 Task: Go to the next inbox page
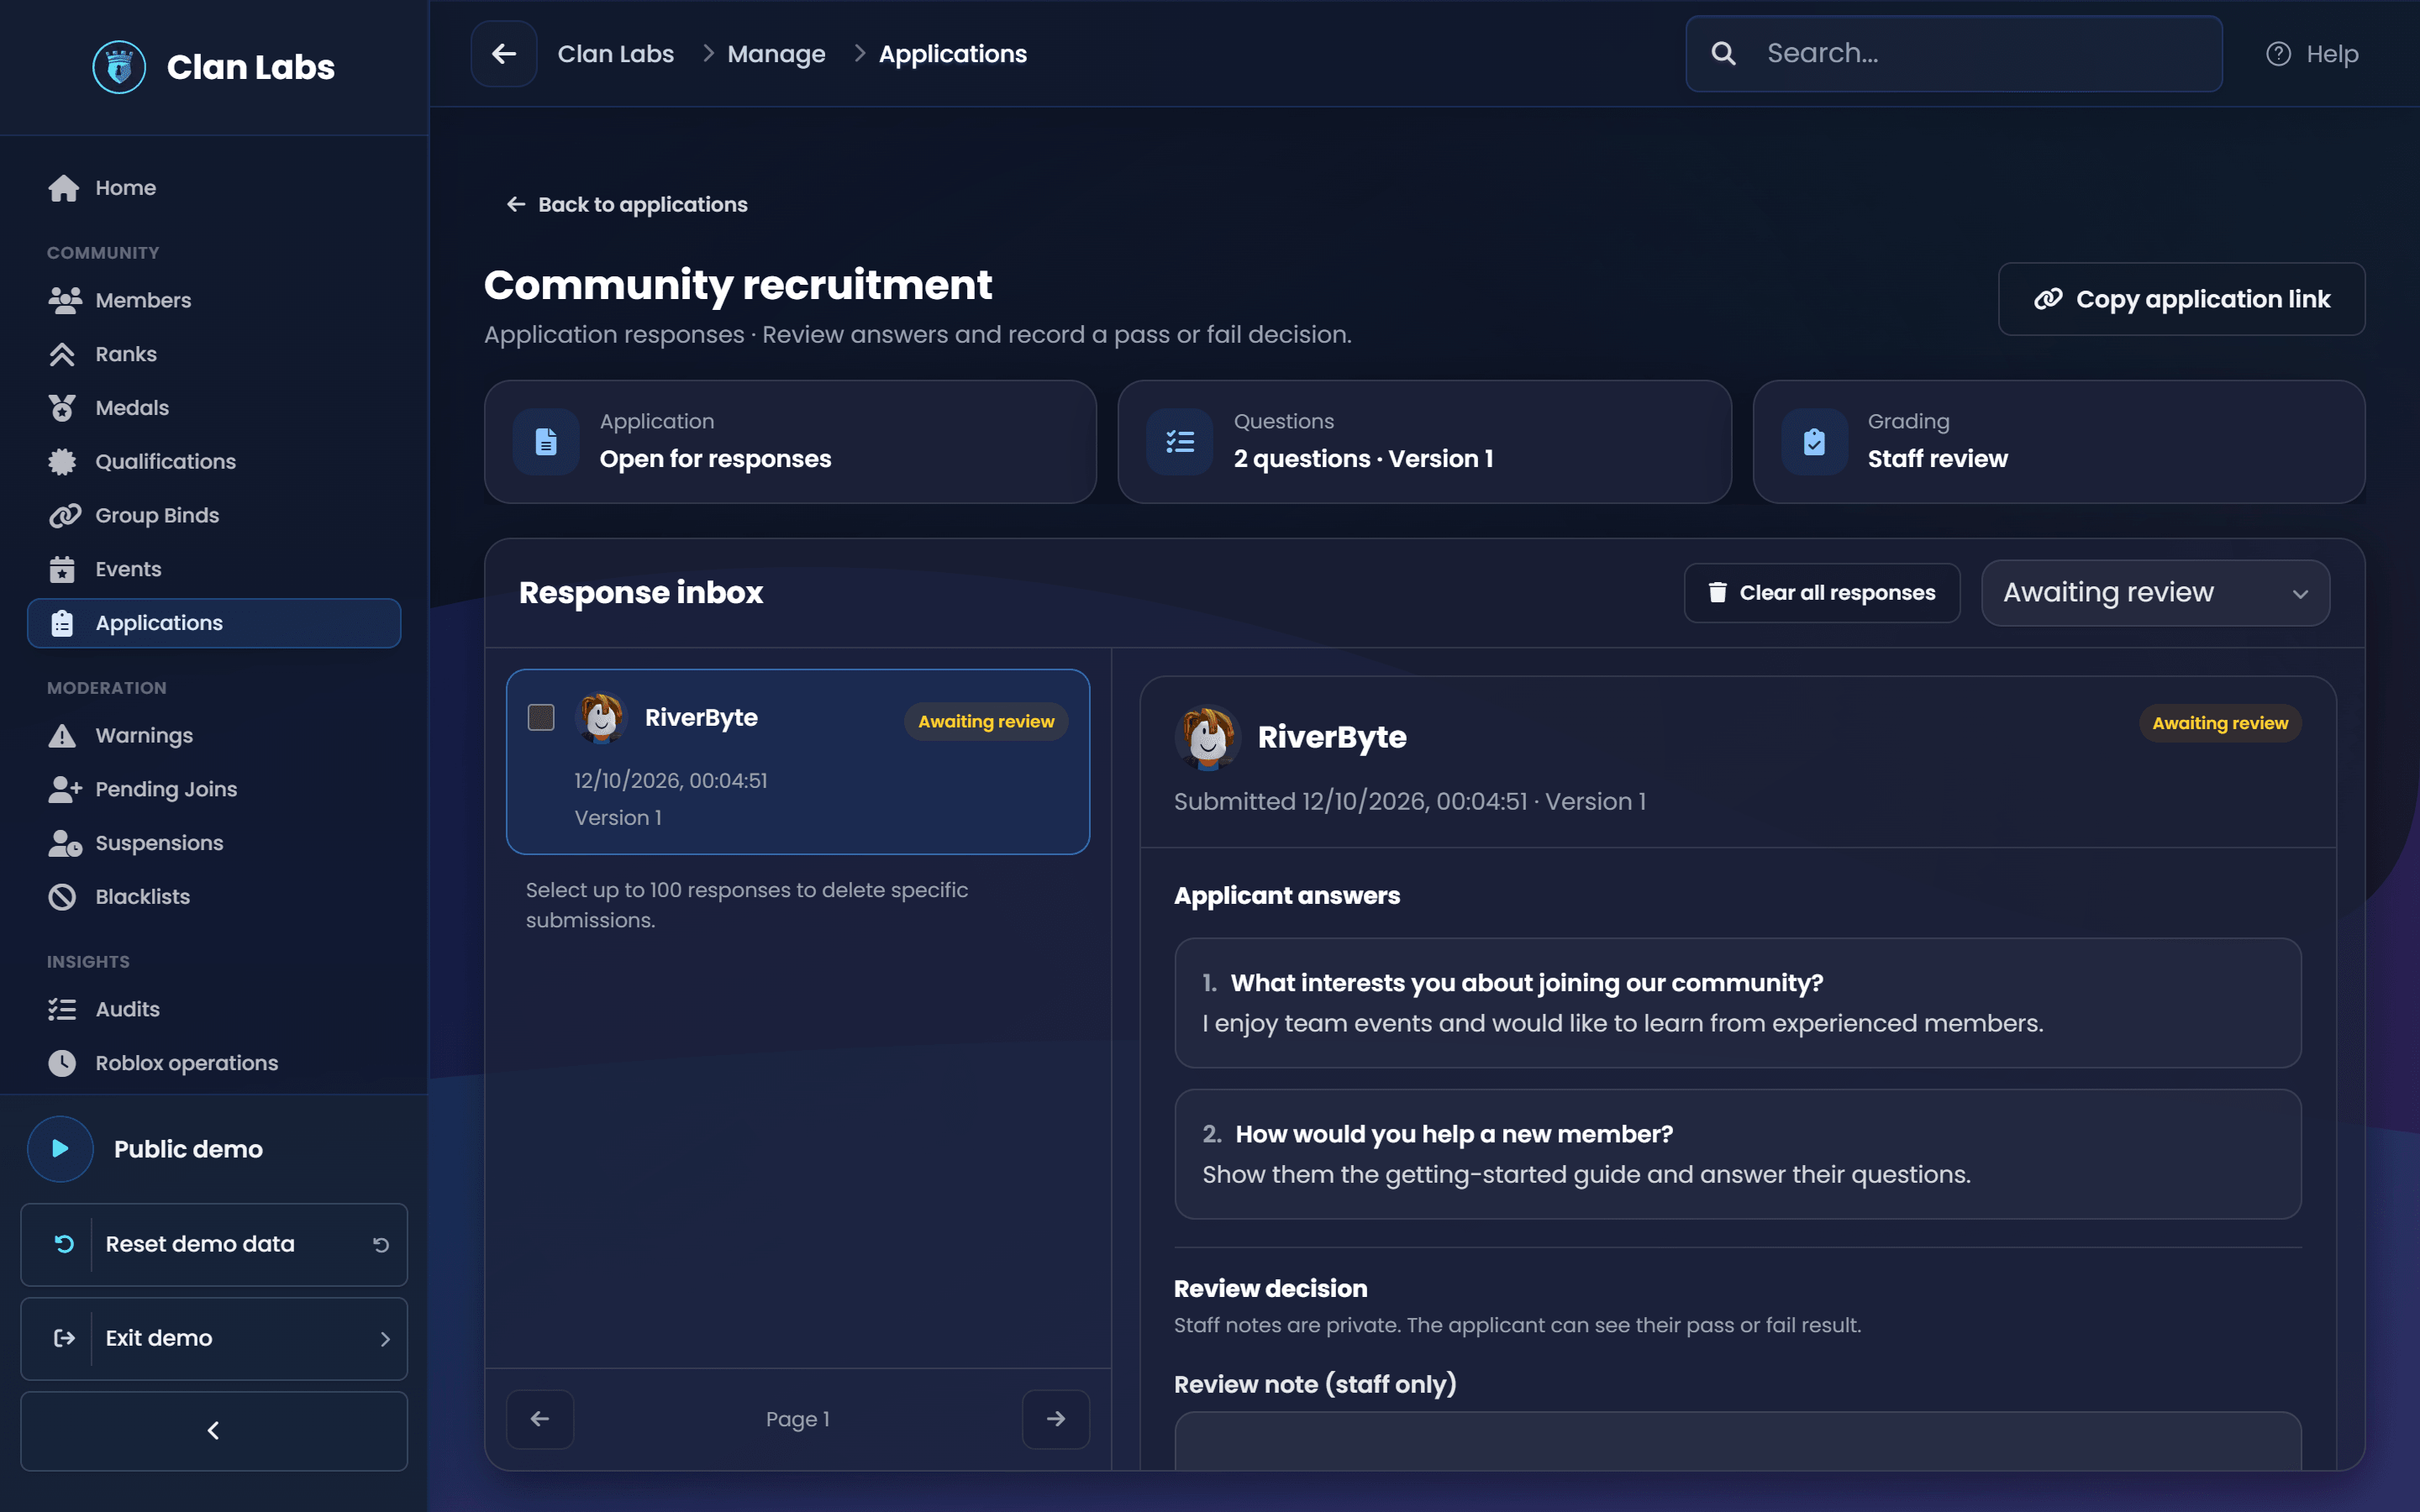1056,1419
